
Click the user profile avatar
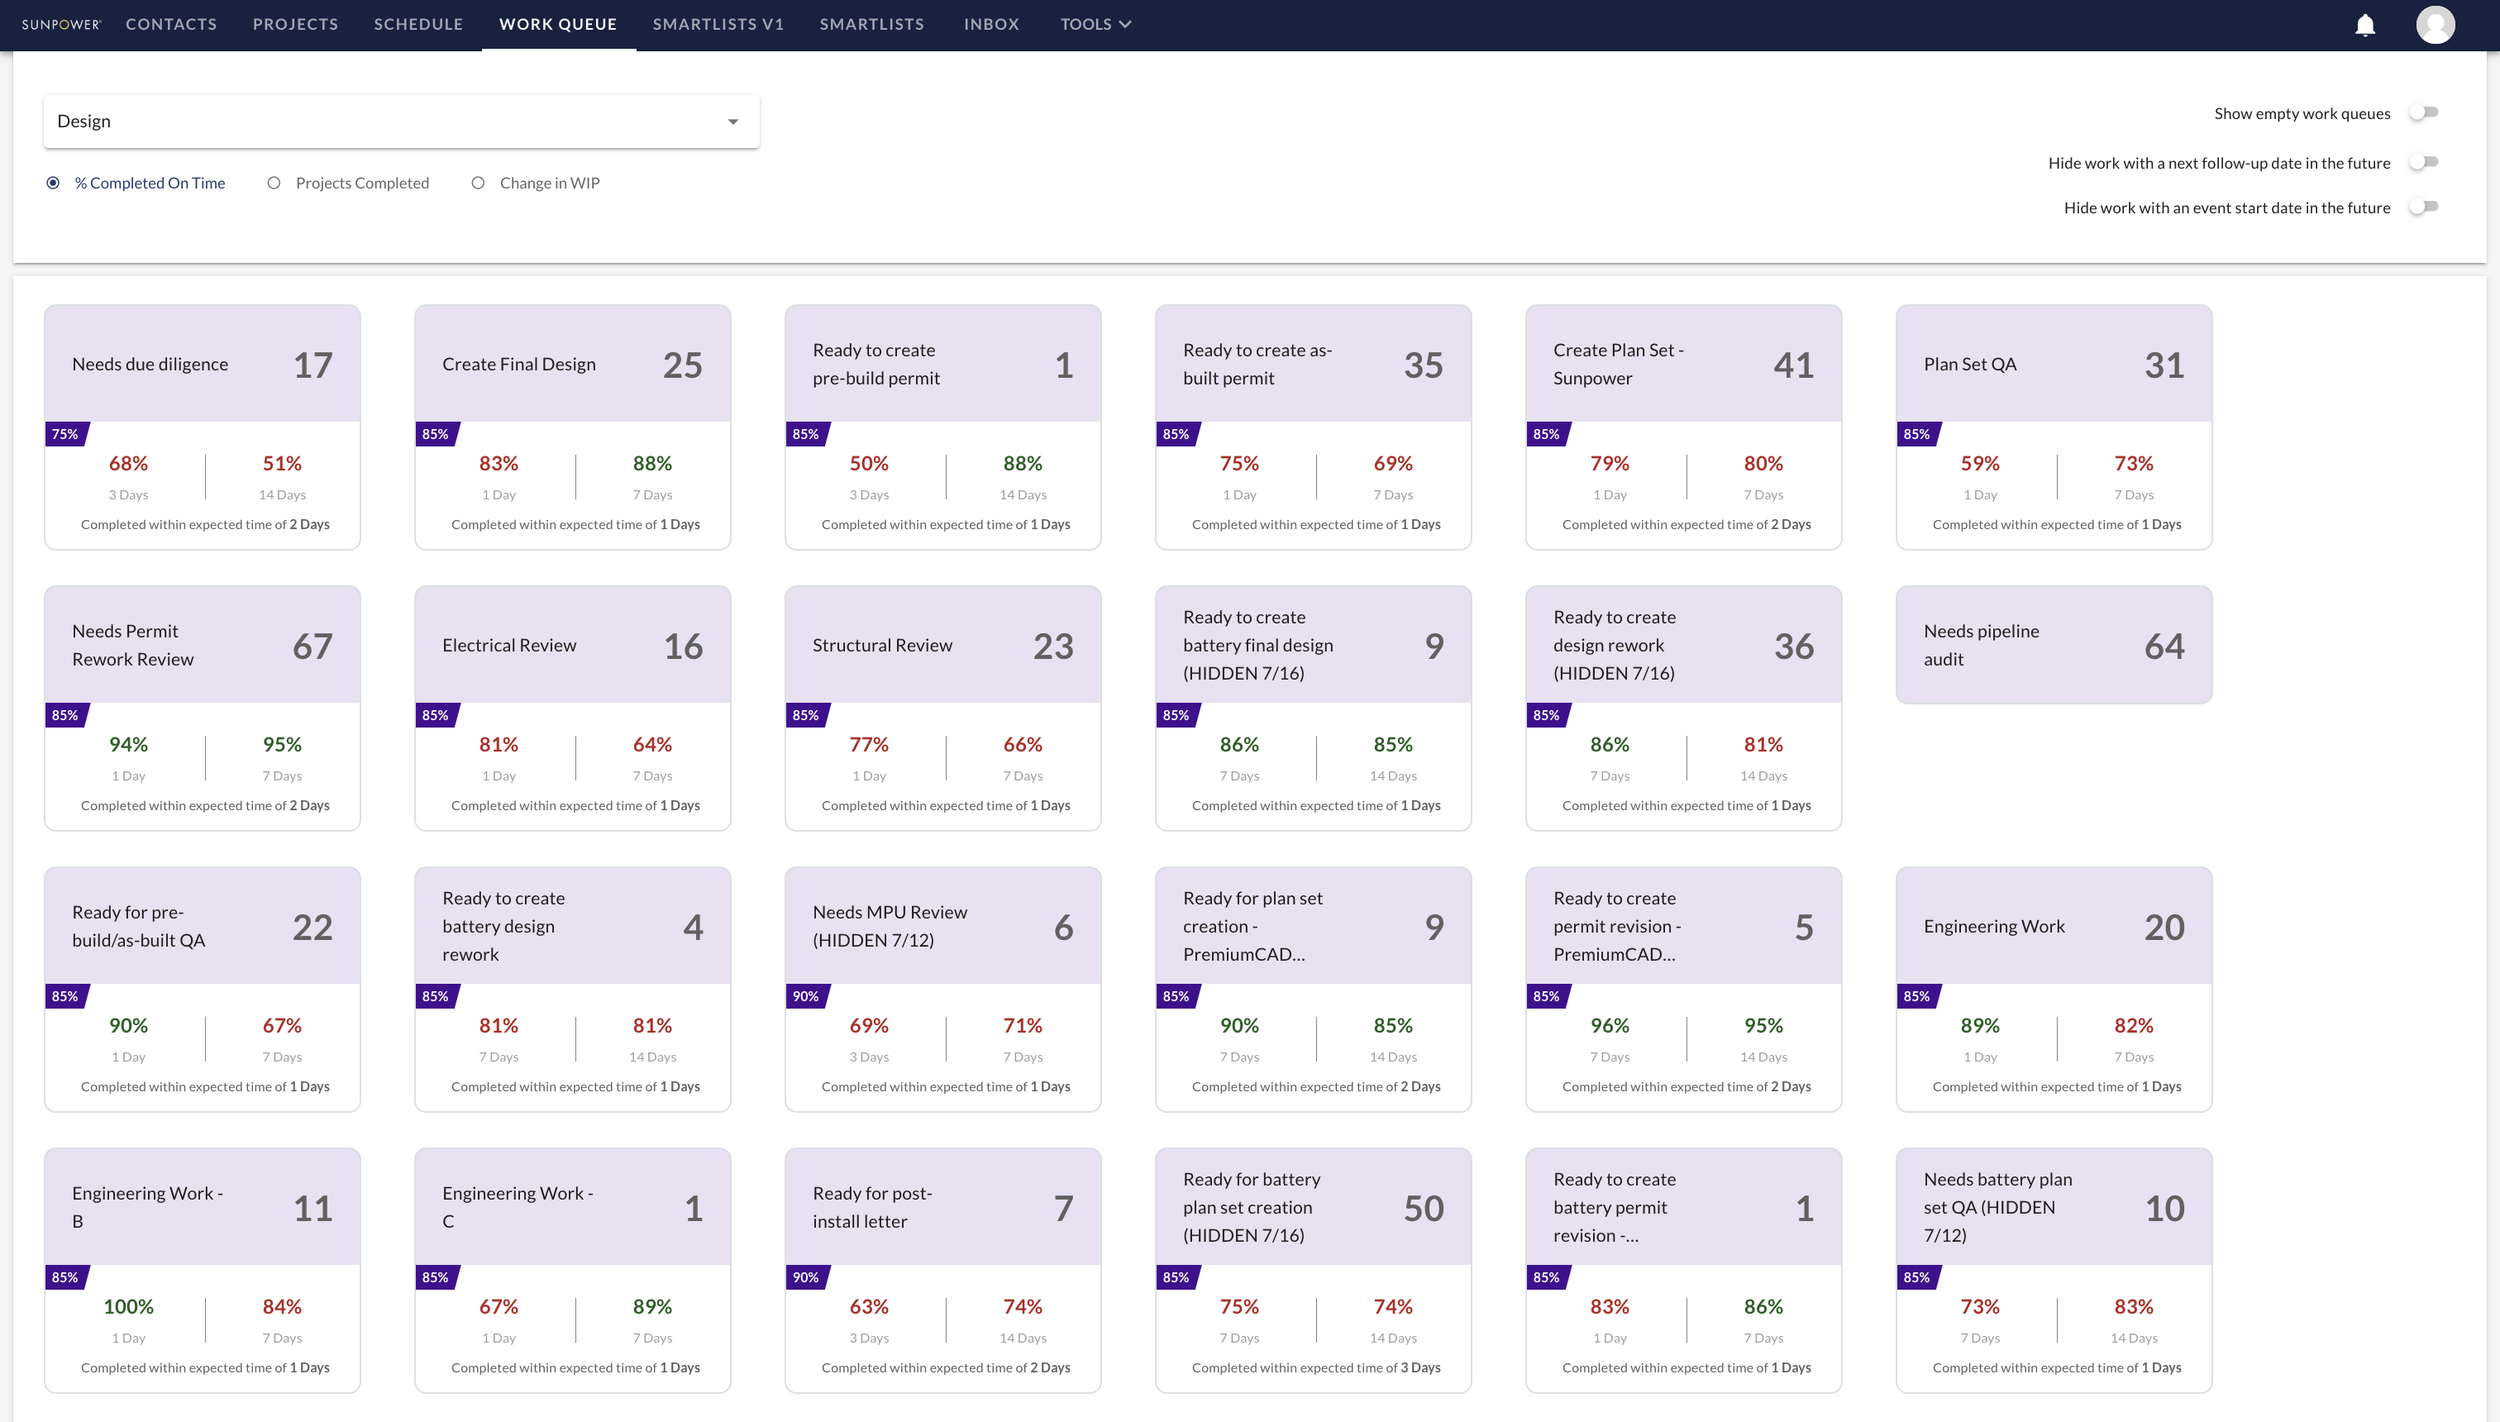point(2437,24)
